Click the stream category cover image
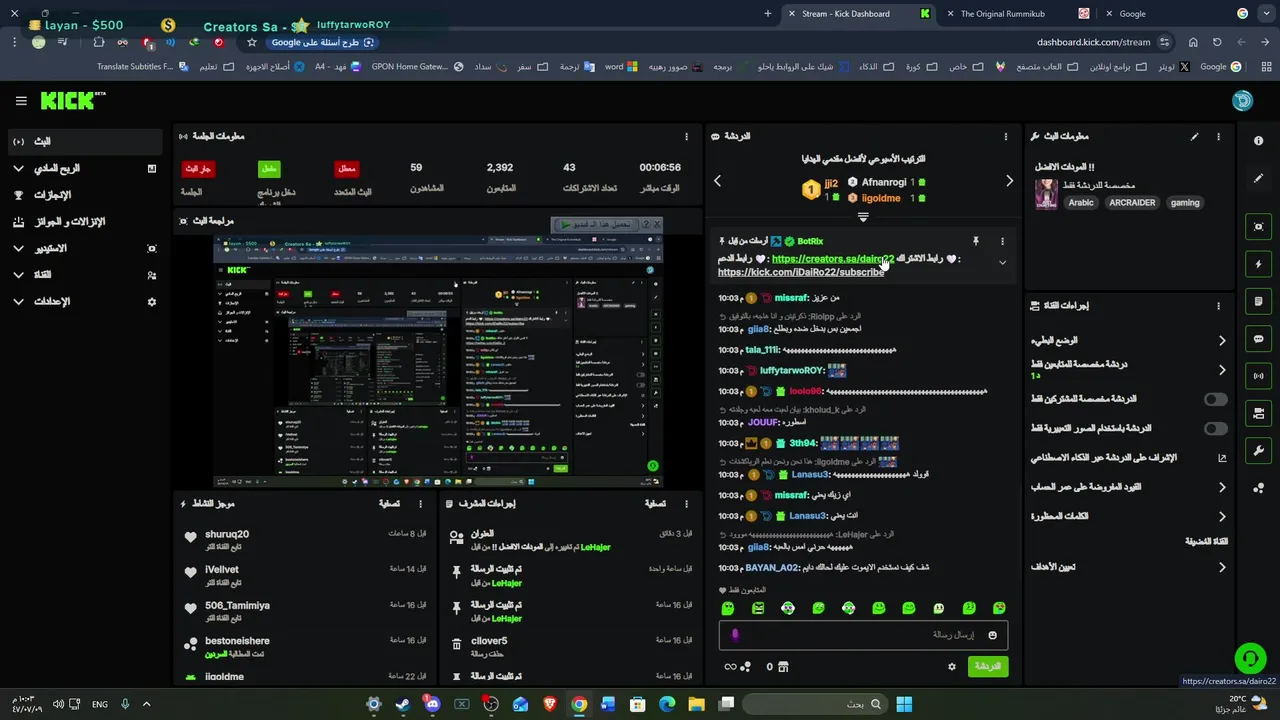The height and width of the screenshot is (720, 1280). 1046,194
